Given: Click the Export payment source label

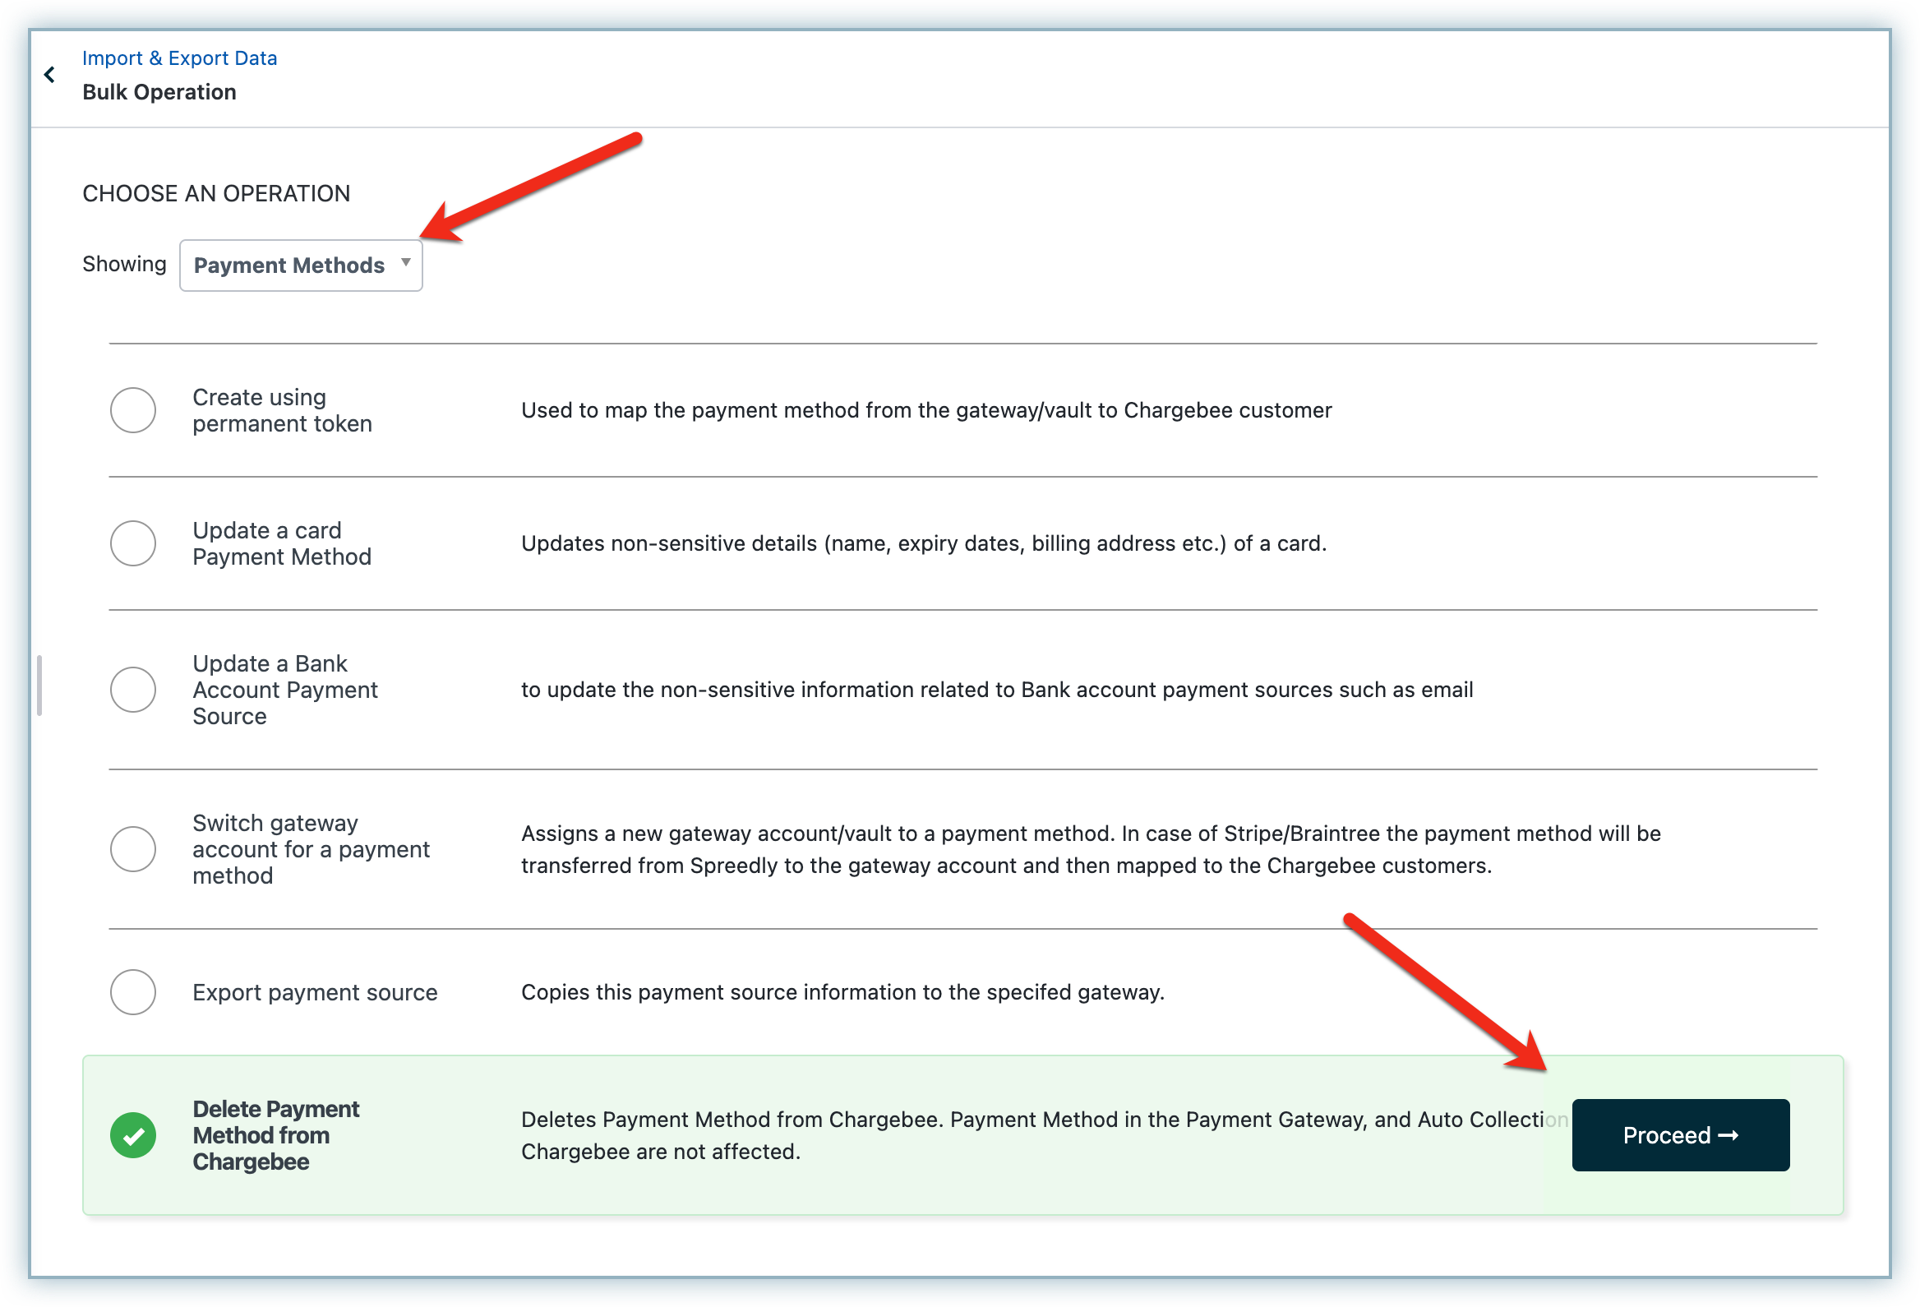Looking at the screenshot, I should click(314, 992).
